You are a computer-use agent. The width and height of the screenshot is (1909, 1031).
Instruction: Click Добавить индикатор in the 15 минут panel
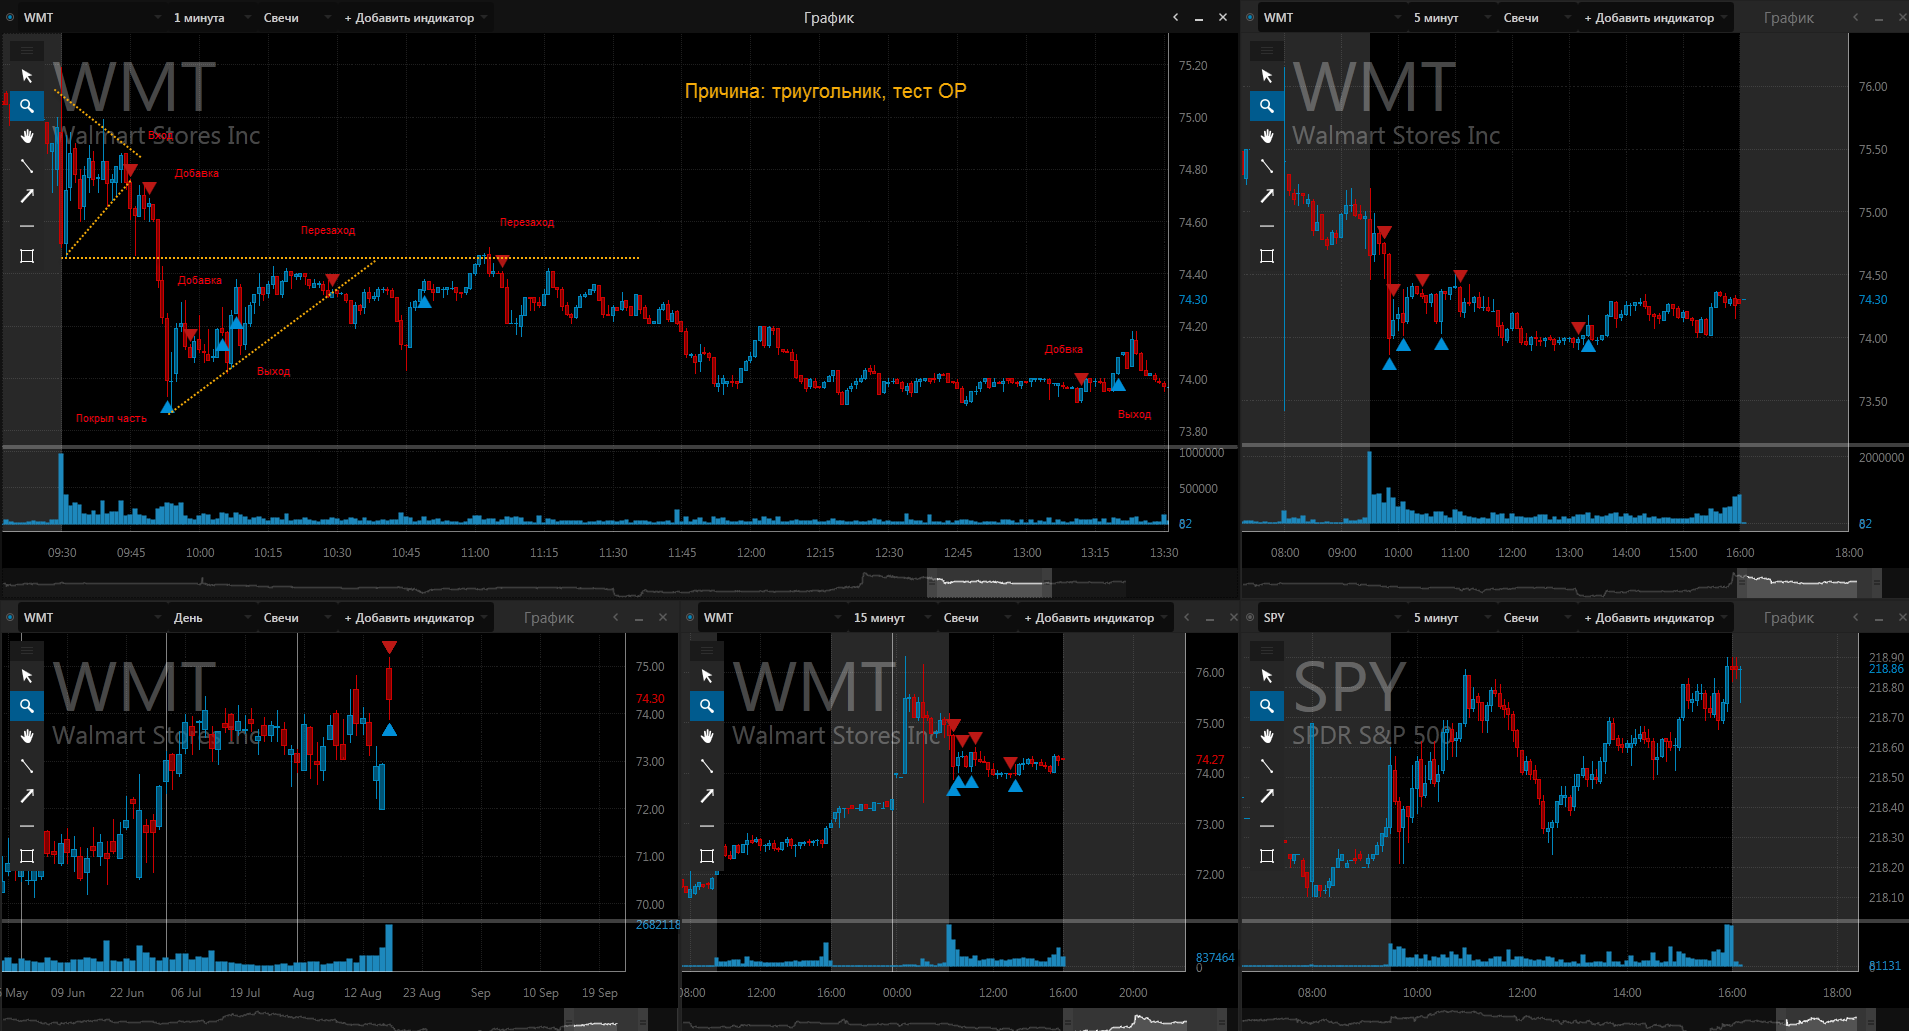(1095, 617)
